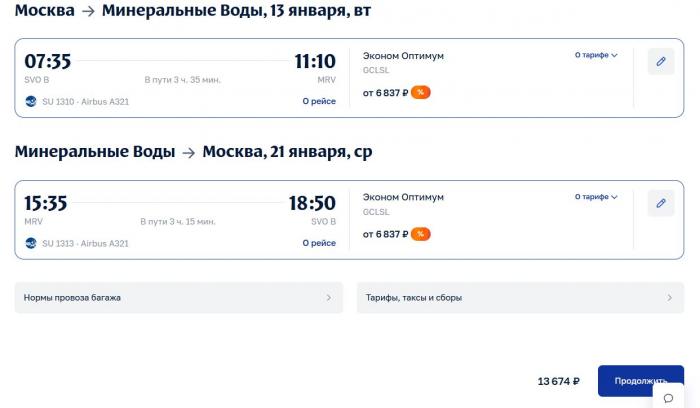
Task: Click the 07:35 departure time
Action: click(47, 62)
